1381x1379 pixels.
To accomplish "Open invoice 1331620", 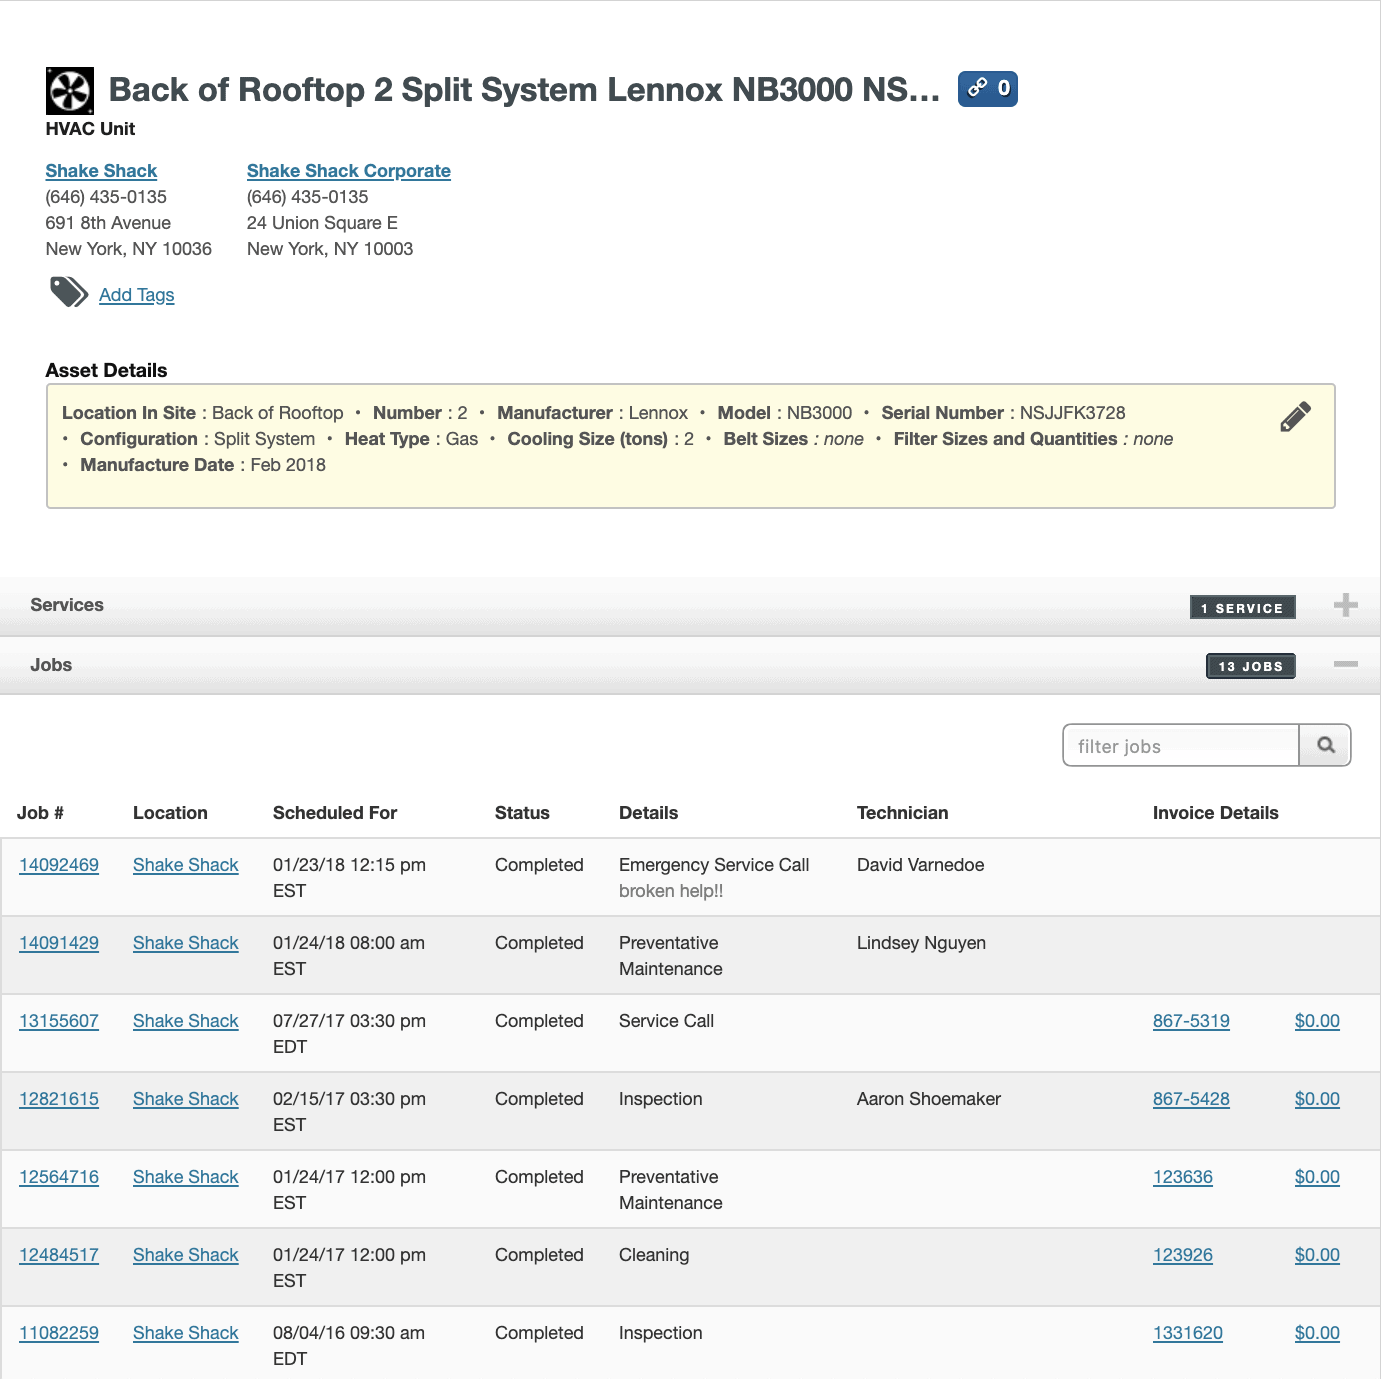I will [x=1188, y=1333].
